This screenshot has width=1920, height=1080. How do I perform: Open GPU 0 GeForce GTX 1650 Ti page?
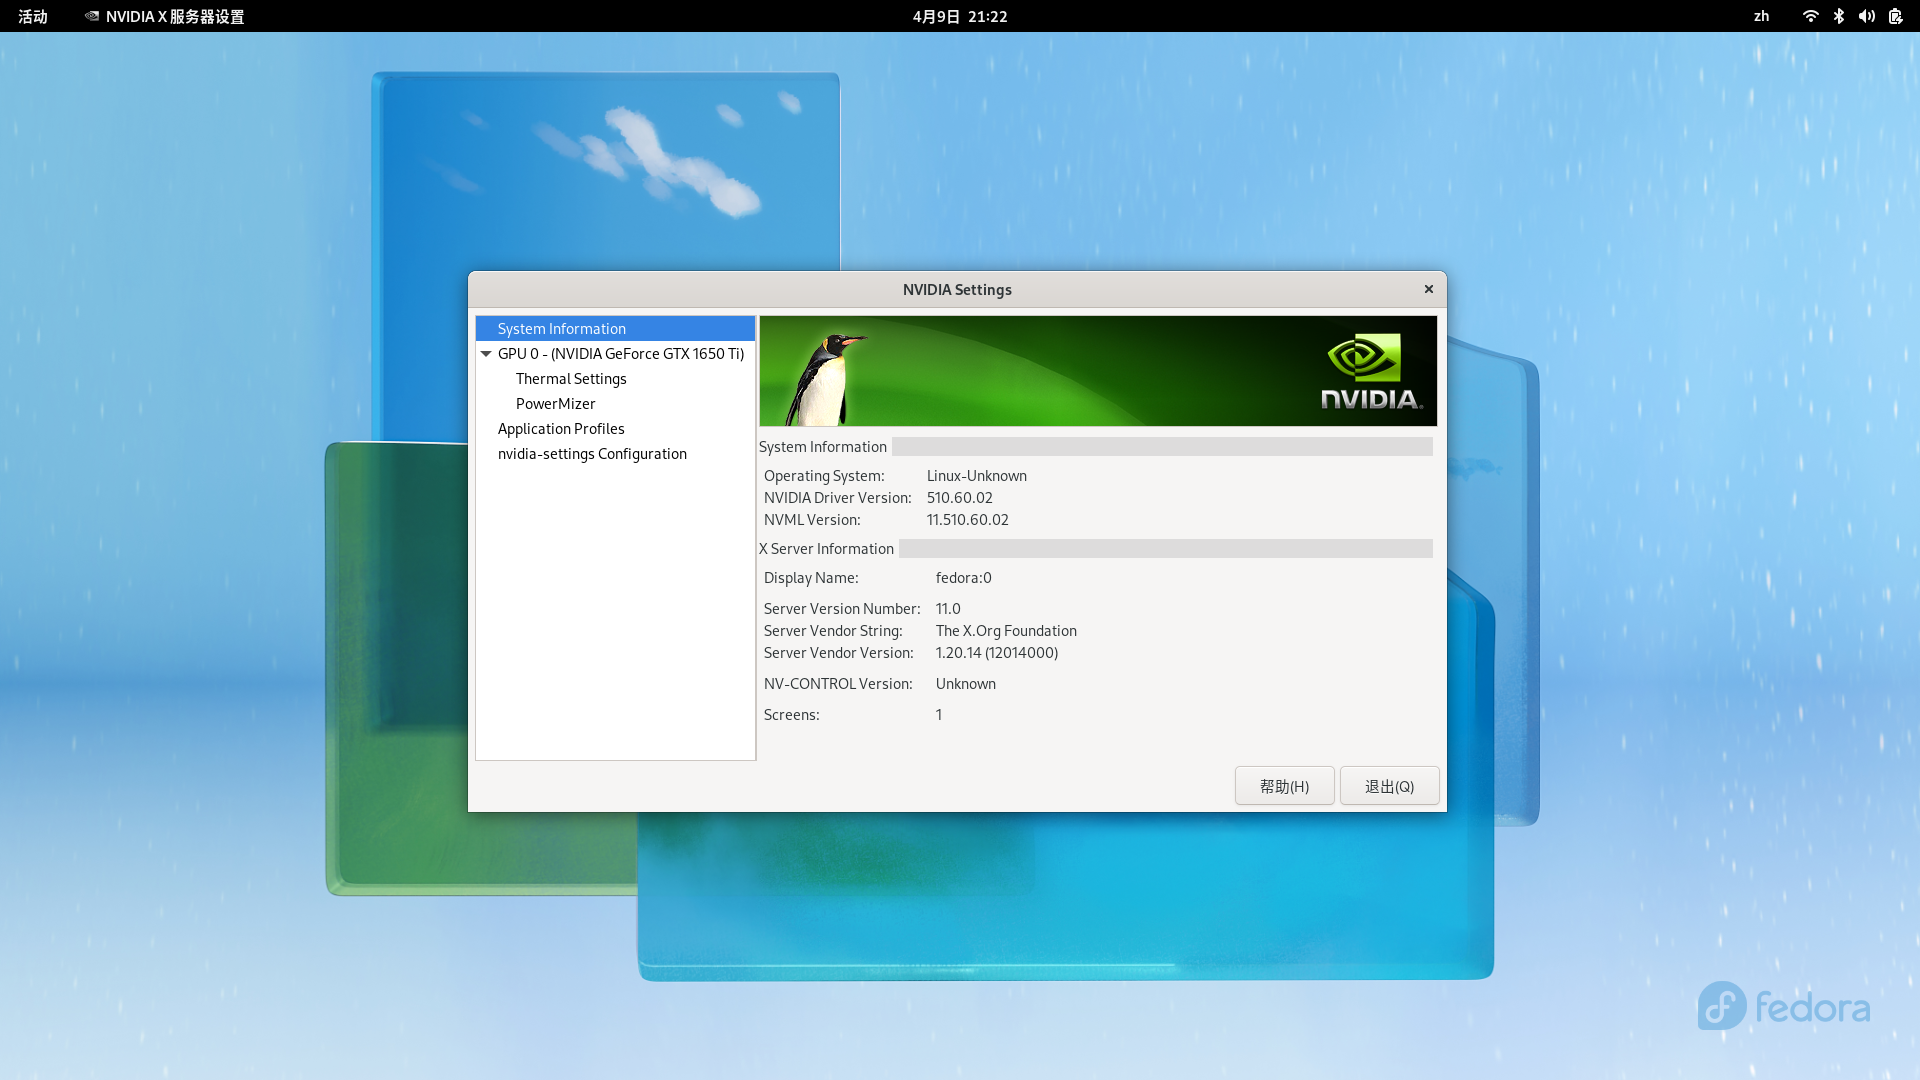(x=620, y=354)
